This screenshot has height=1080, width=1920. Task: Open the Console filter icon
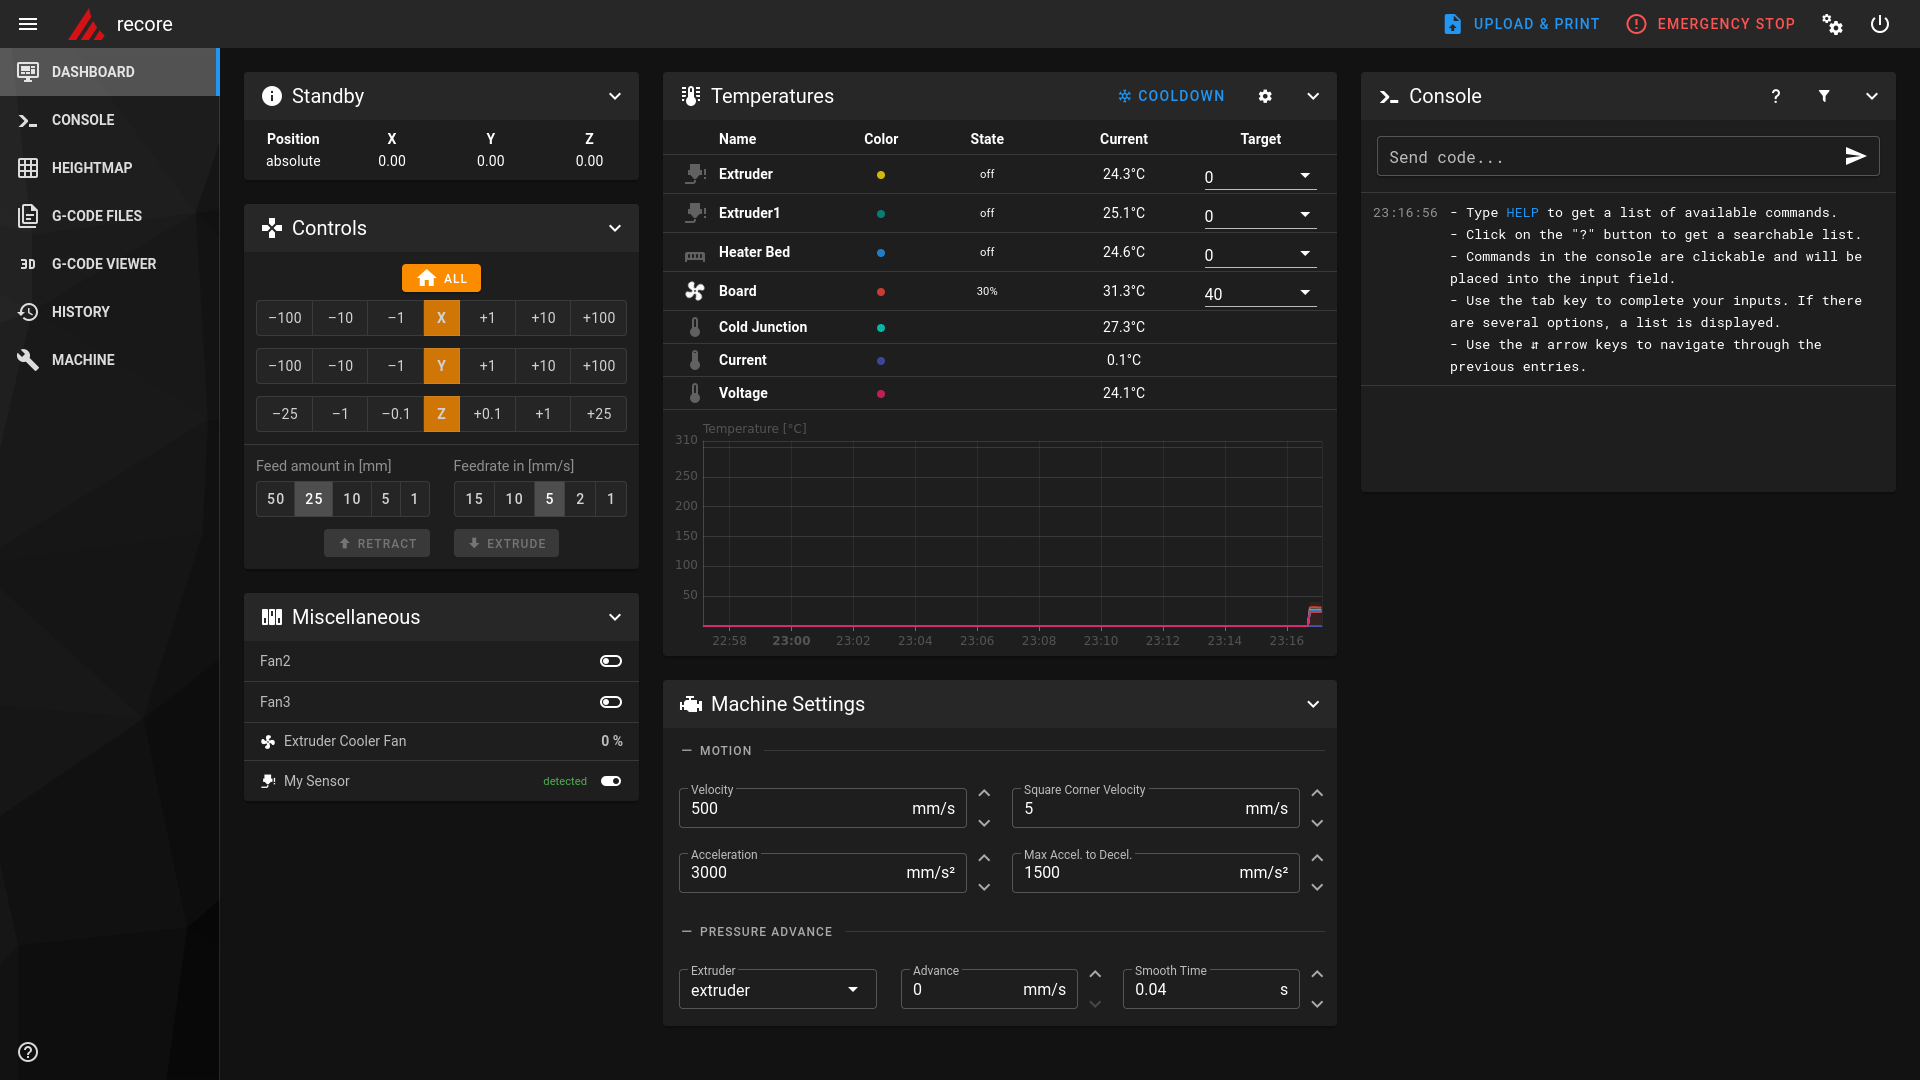[1824, 96]
